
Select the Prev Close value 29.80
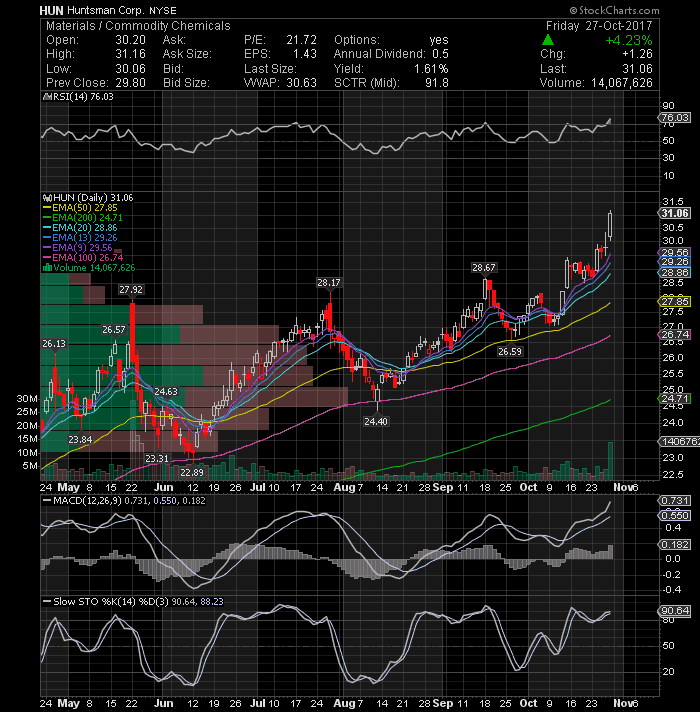pos(130,83)
